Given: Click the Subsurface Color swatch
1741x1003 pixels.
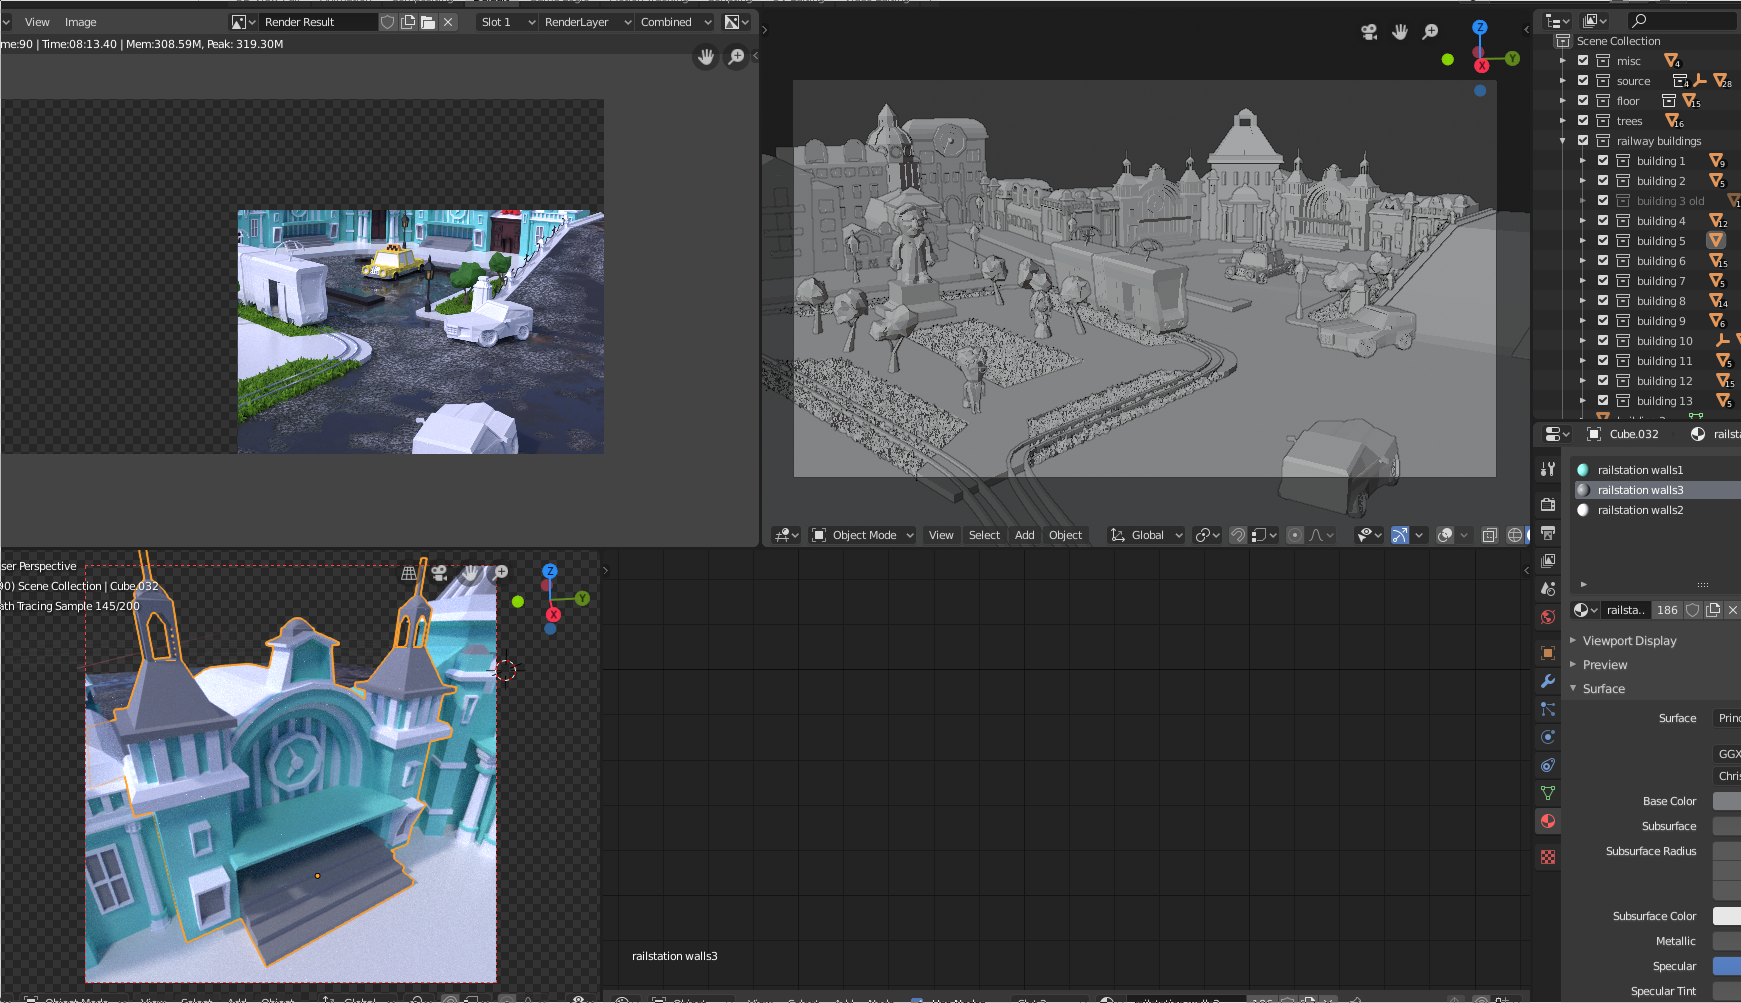Looking at the screenshot, I should point(1726,916).
